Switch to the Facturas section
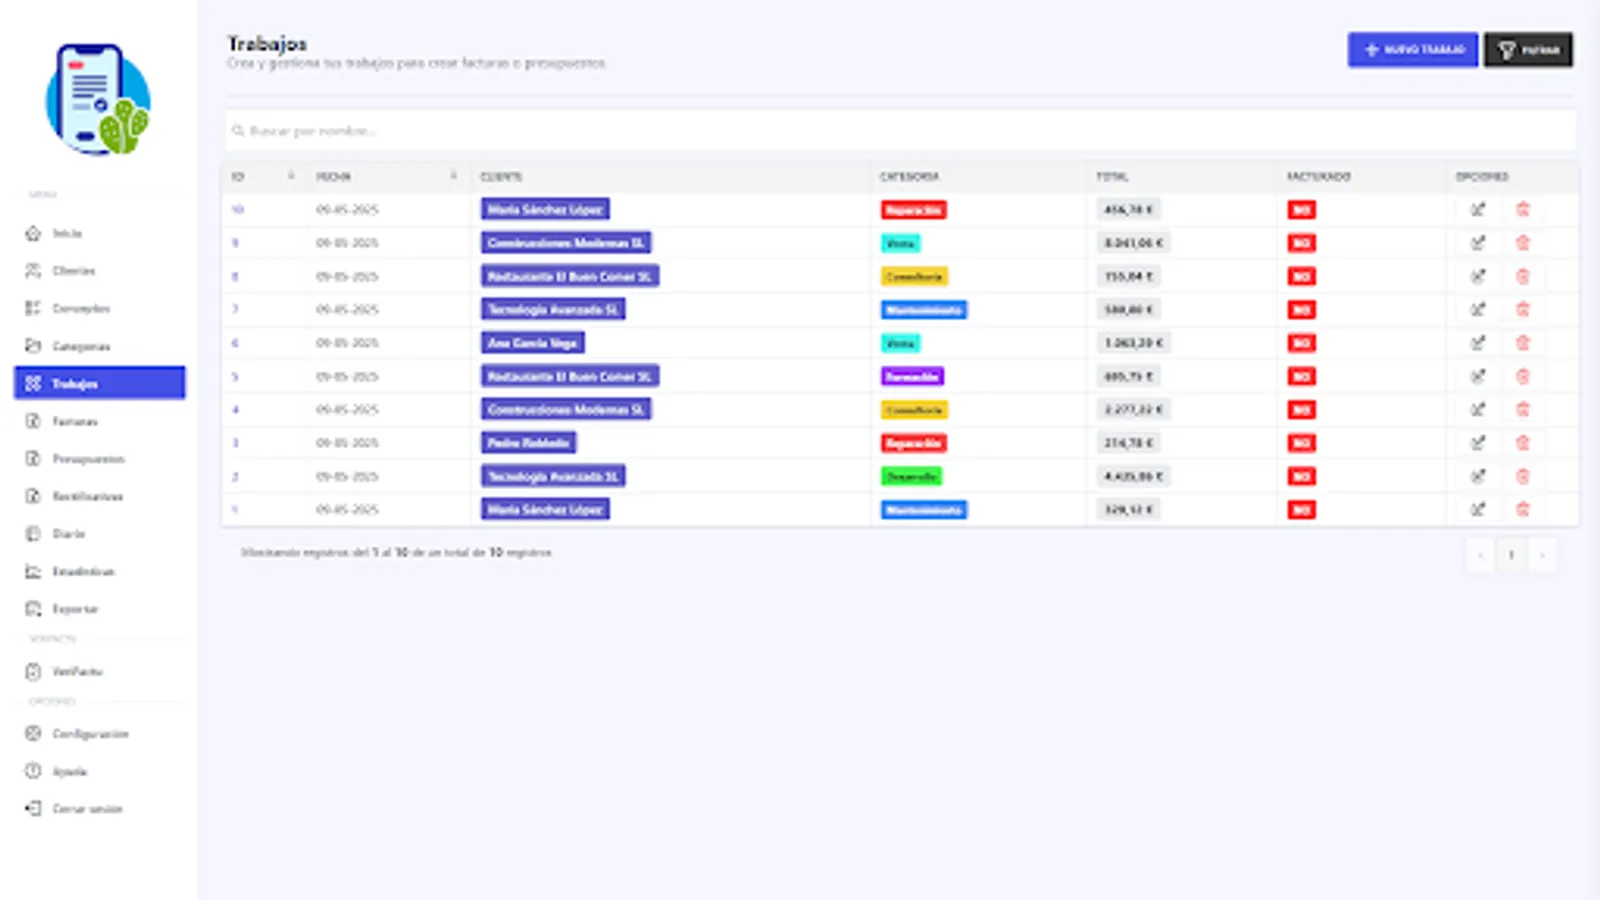Viewport: 1600px width, 900px height. click(x=76, y=421)
